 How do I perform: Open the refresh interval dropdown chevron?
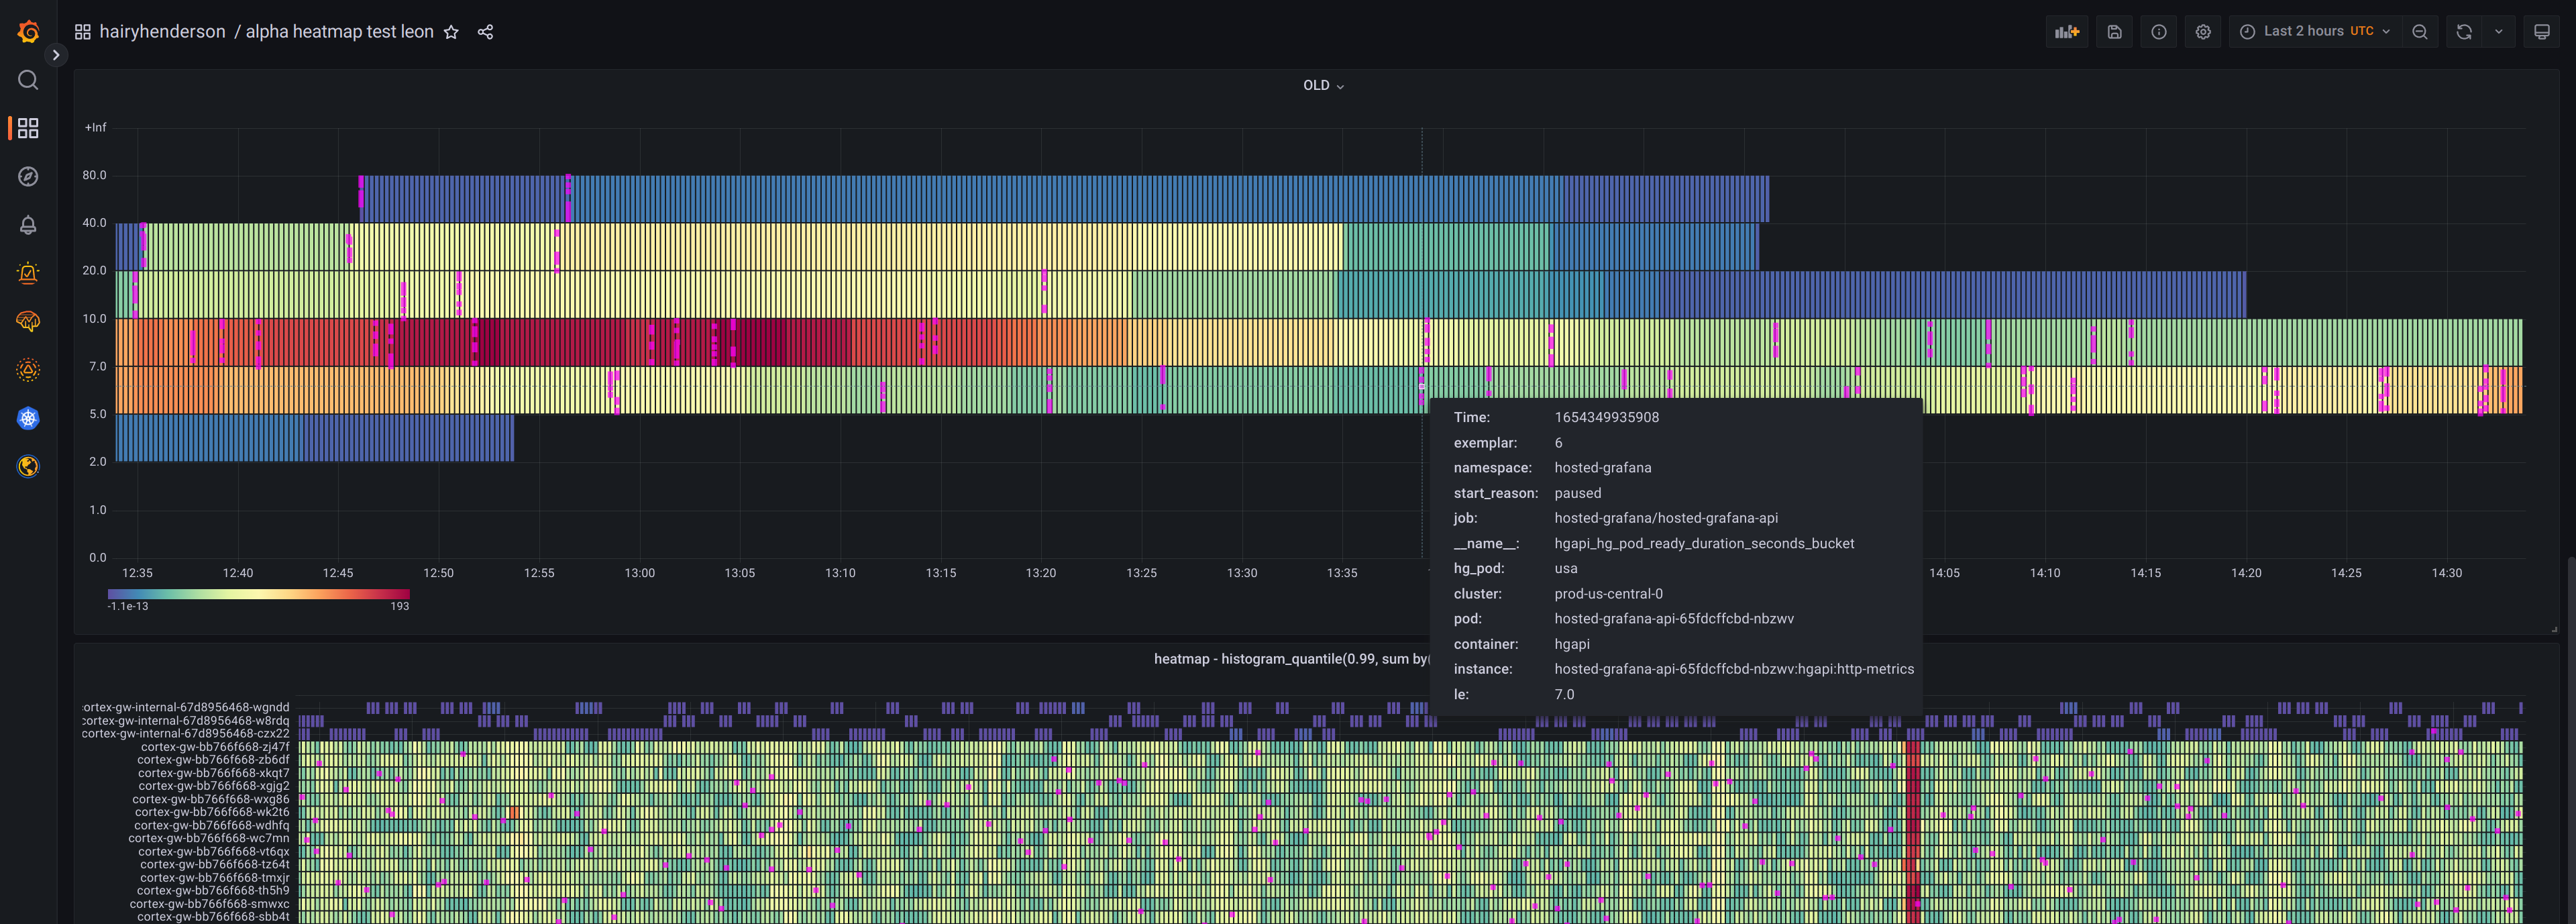point(2498,31)
